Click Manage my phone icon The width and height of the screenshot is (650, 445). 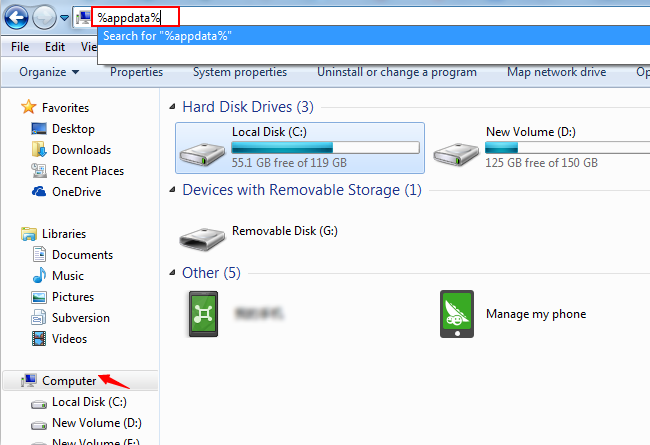pyautogui.click(x=457, y=314)
